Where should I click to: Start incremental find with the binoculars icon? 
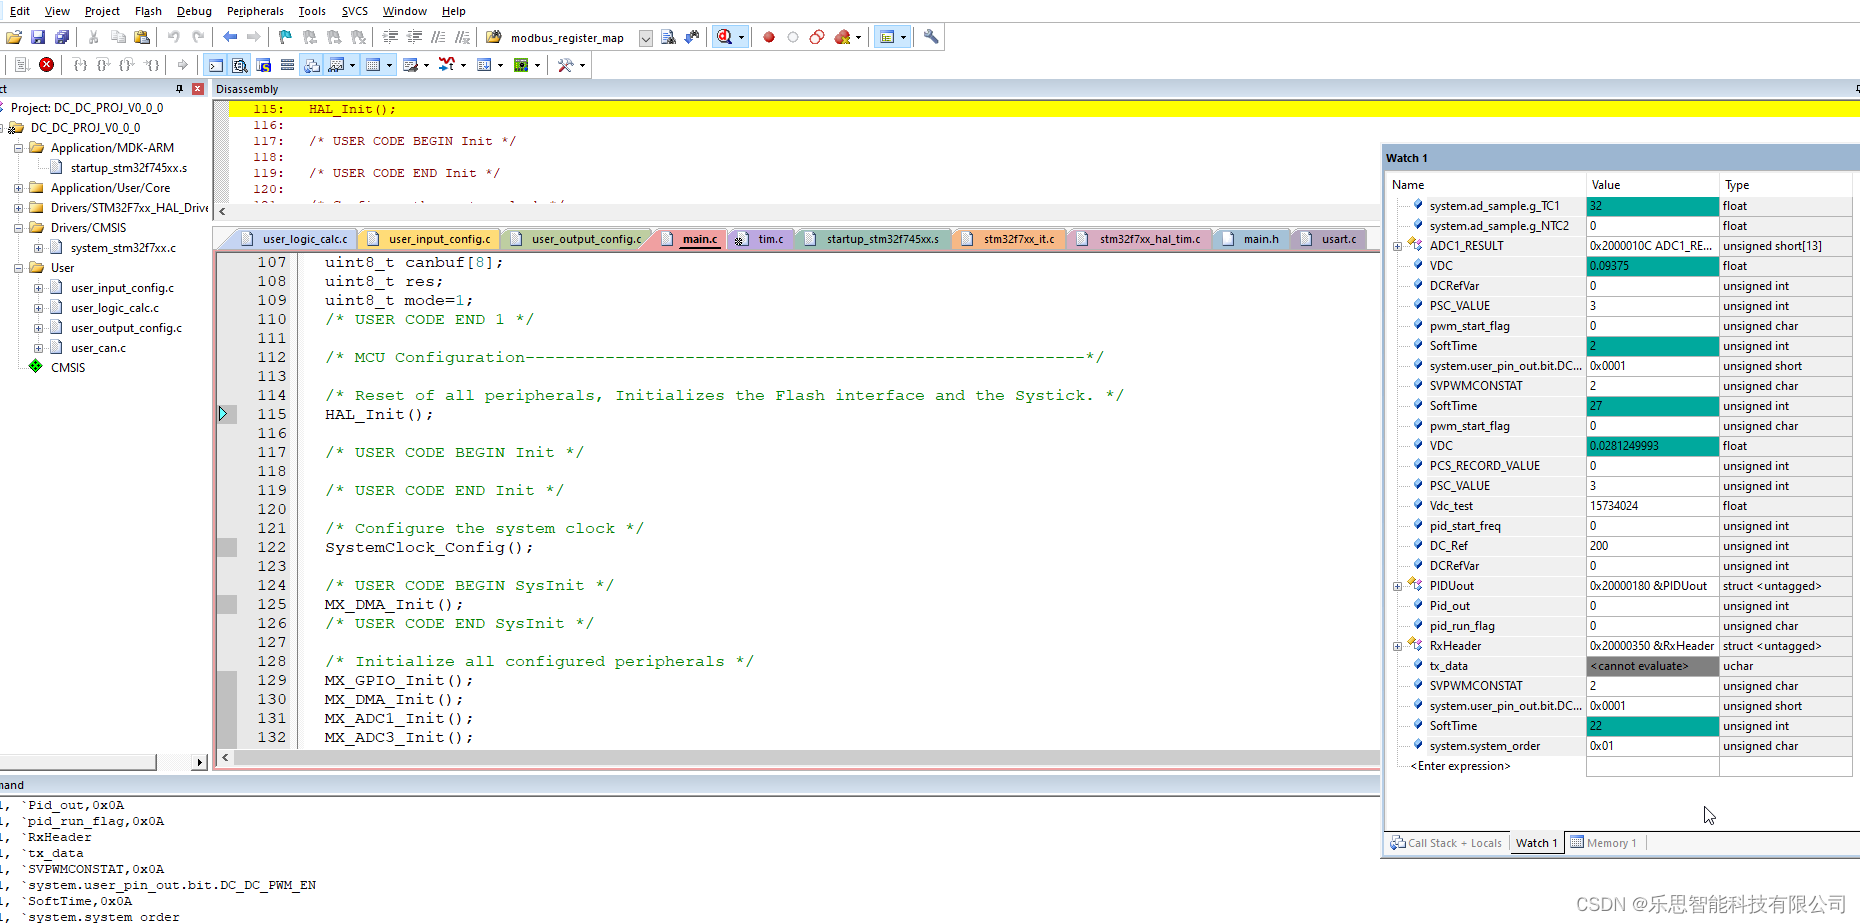[x=692, y=37]
